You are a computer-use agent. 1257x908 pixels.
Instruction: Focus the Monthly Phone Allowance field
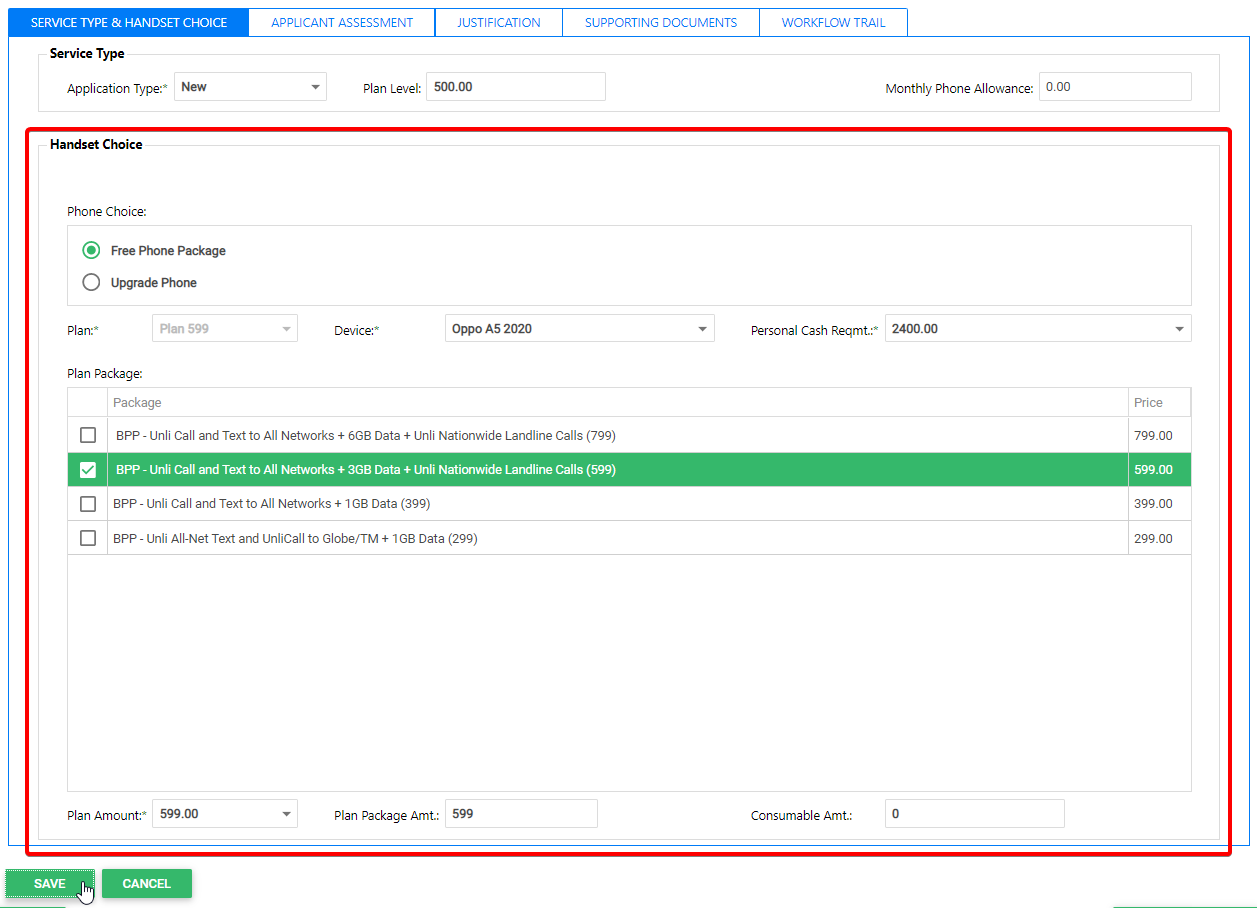point(1115,87)
